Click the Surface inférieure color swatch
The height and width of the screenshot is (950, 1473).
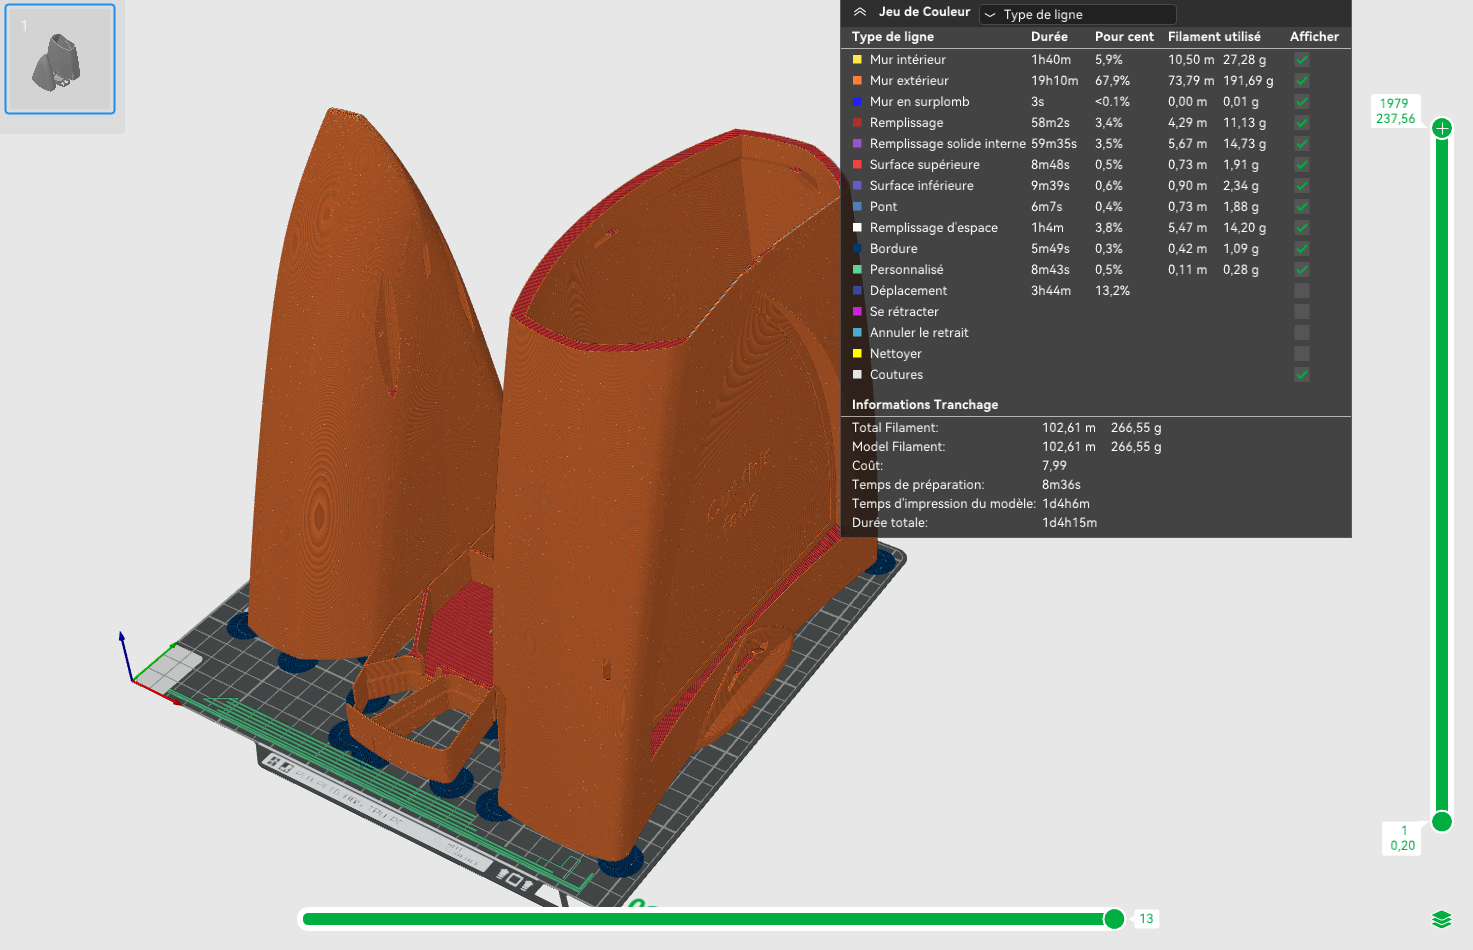coord(857,186)
